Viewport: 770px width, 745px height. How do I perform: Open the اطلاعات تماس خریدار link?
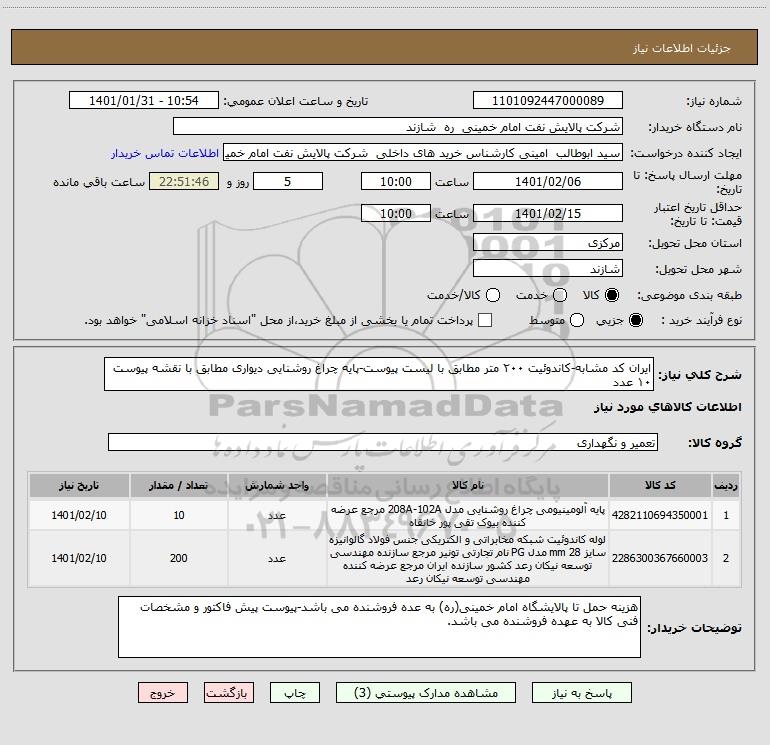tap(165, 153)
